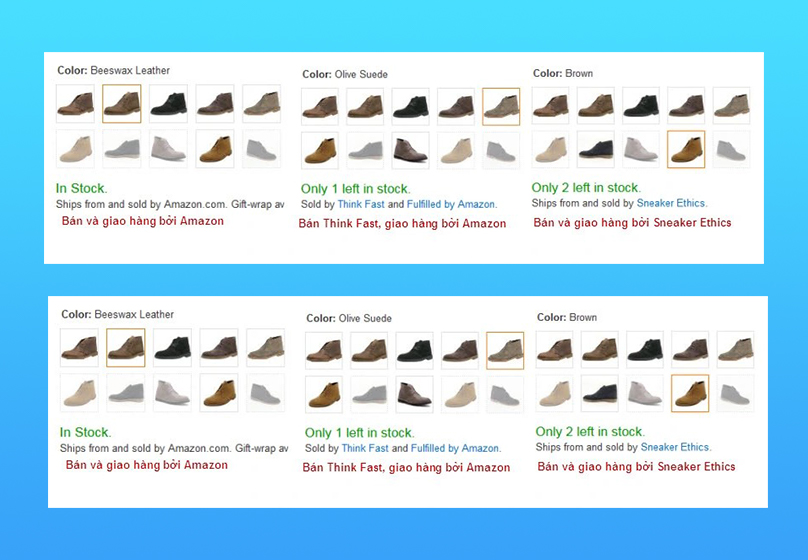Screen dimensions: 808x560
Task: Select the sand beige boot in bottom Brown group
Action: point(554,394)
